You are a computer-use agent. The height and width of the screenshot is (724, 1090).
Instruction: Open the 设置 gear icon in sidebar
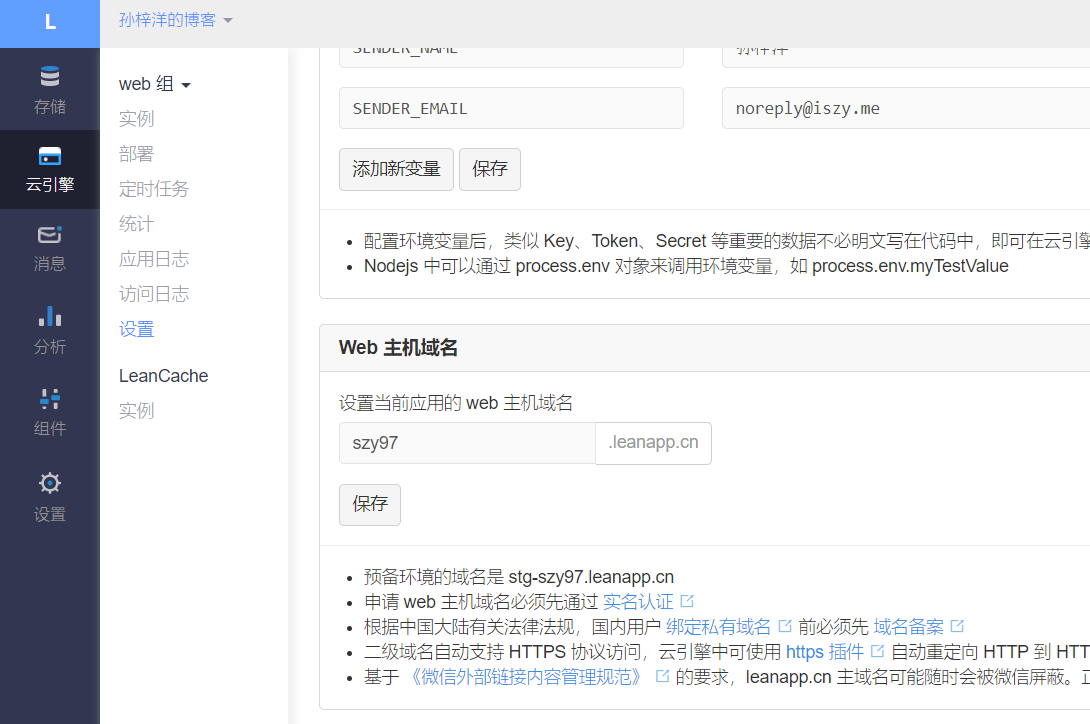[50, 484]
